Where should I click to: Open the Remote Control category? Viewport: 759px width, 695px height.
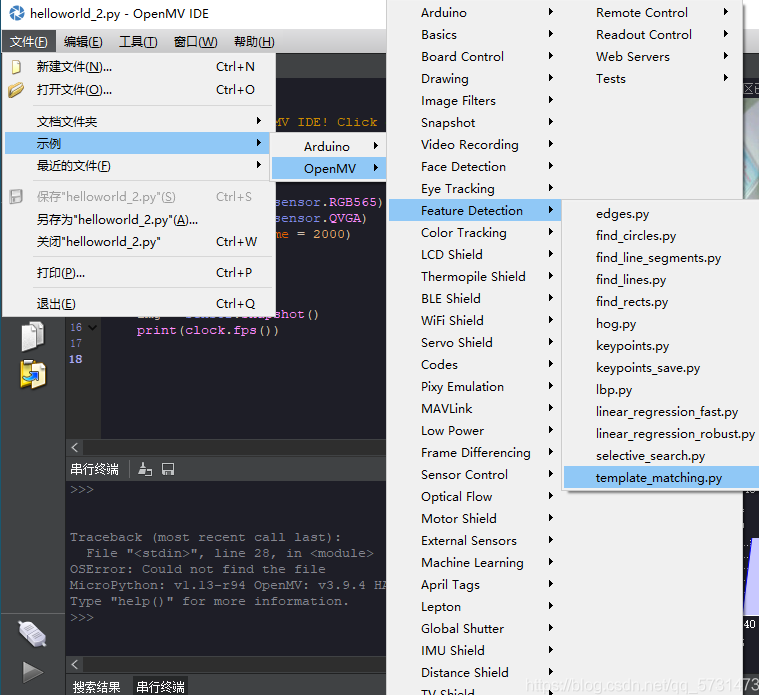(x=653, y=13)
